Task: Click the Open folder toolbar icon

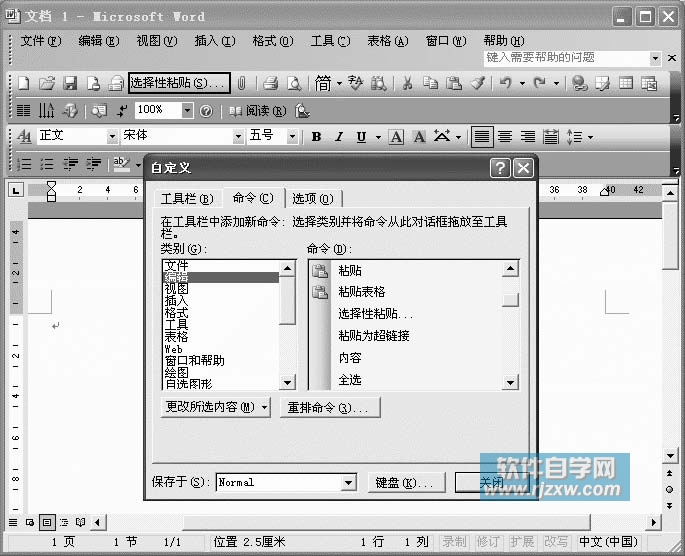Action: point(47,83)
